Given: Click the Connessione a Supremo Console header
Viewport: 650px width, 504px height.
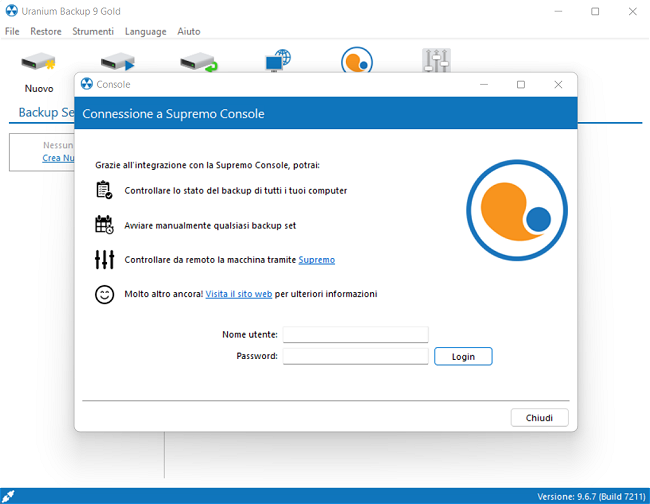Looking at the screenshot, I should click(x=173, y=114).
